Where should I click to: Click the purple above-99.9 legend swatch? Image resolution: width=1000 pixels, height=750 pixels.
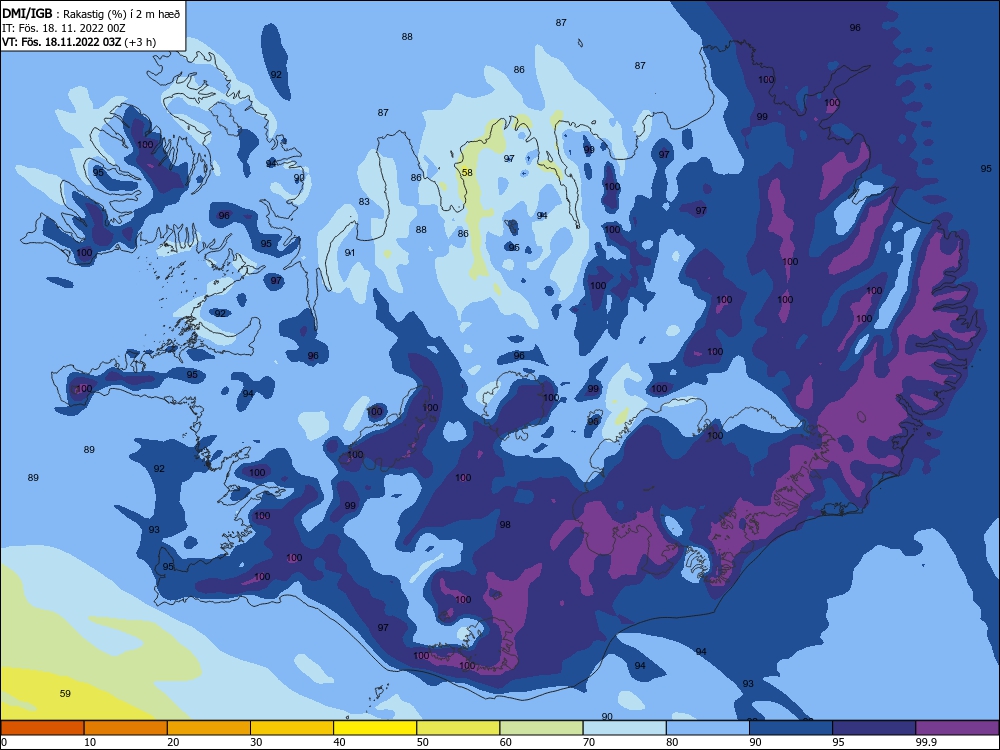[958, 728]
